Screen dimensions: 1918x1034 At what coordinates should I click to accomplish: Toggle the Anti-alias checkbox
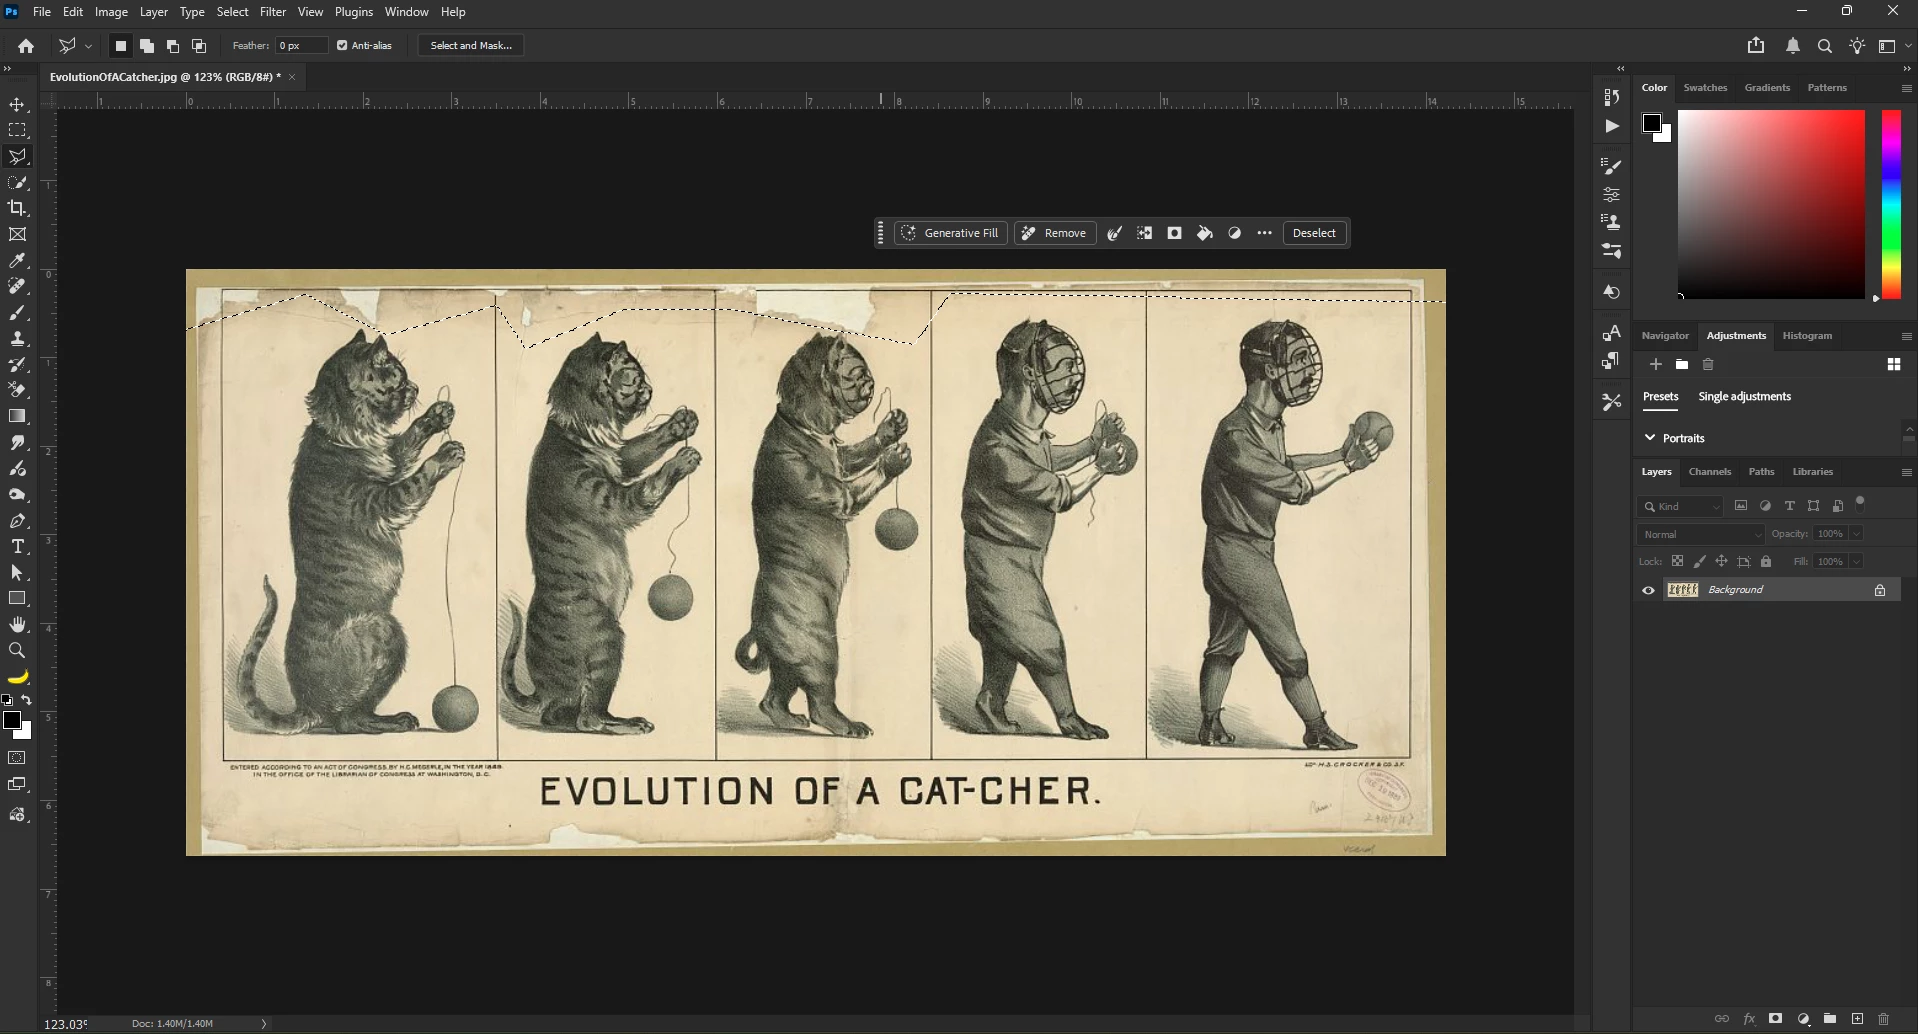(x=342, y=46)
